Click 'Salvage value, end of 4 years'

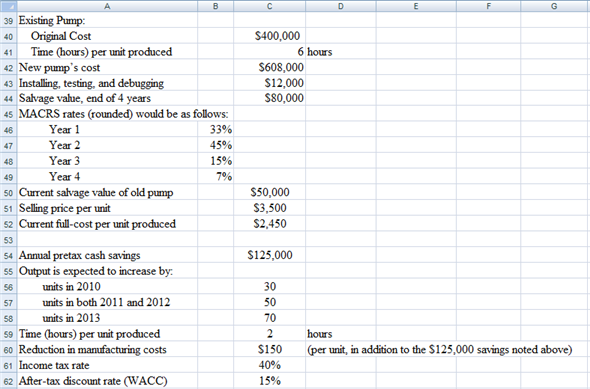point(107,98)
